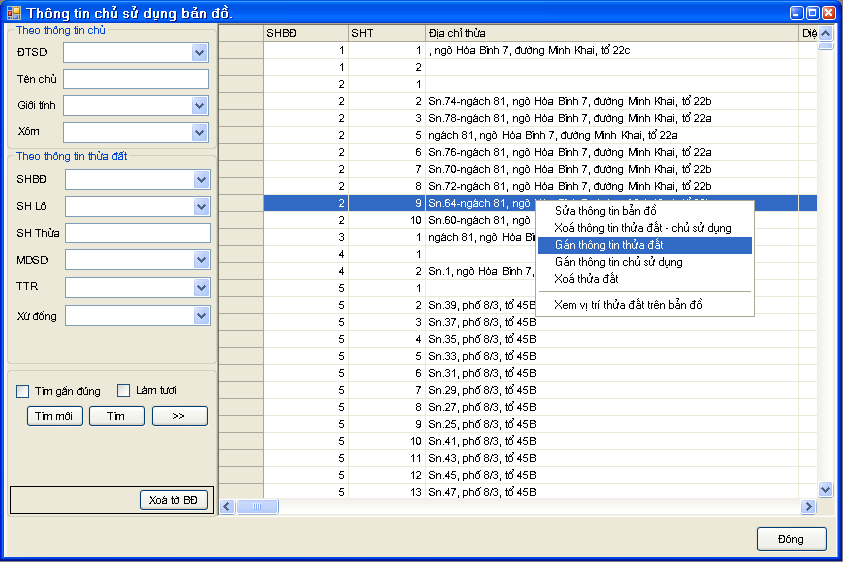Select Xoá thửa đất in context menu
Screen dimensions: 843x562
coord(586,279)
